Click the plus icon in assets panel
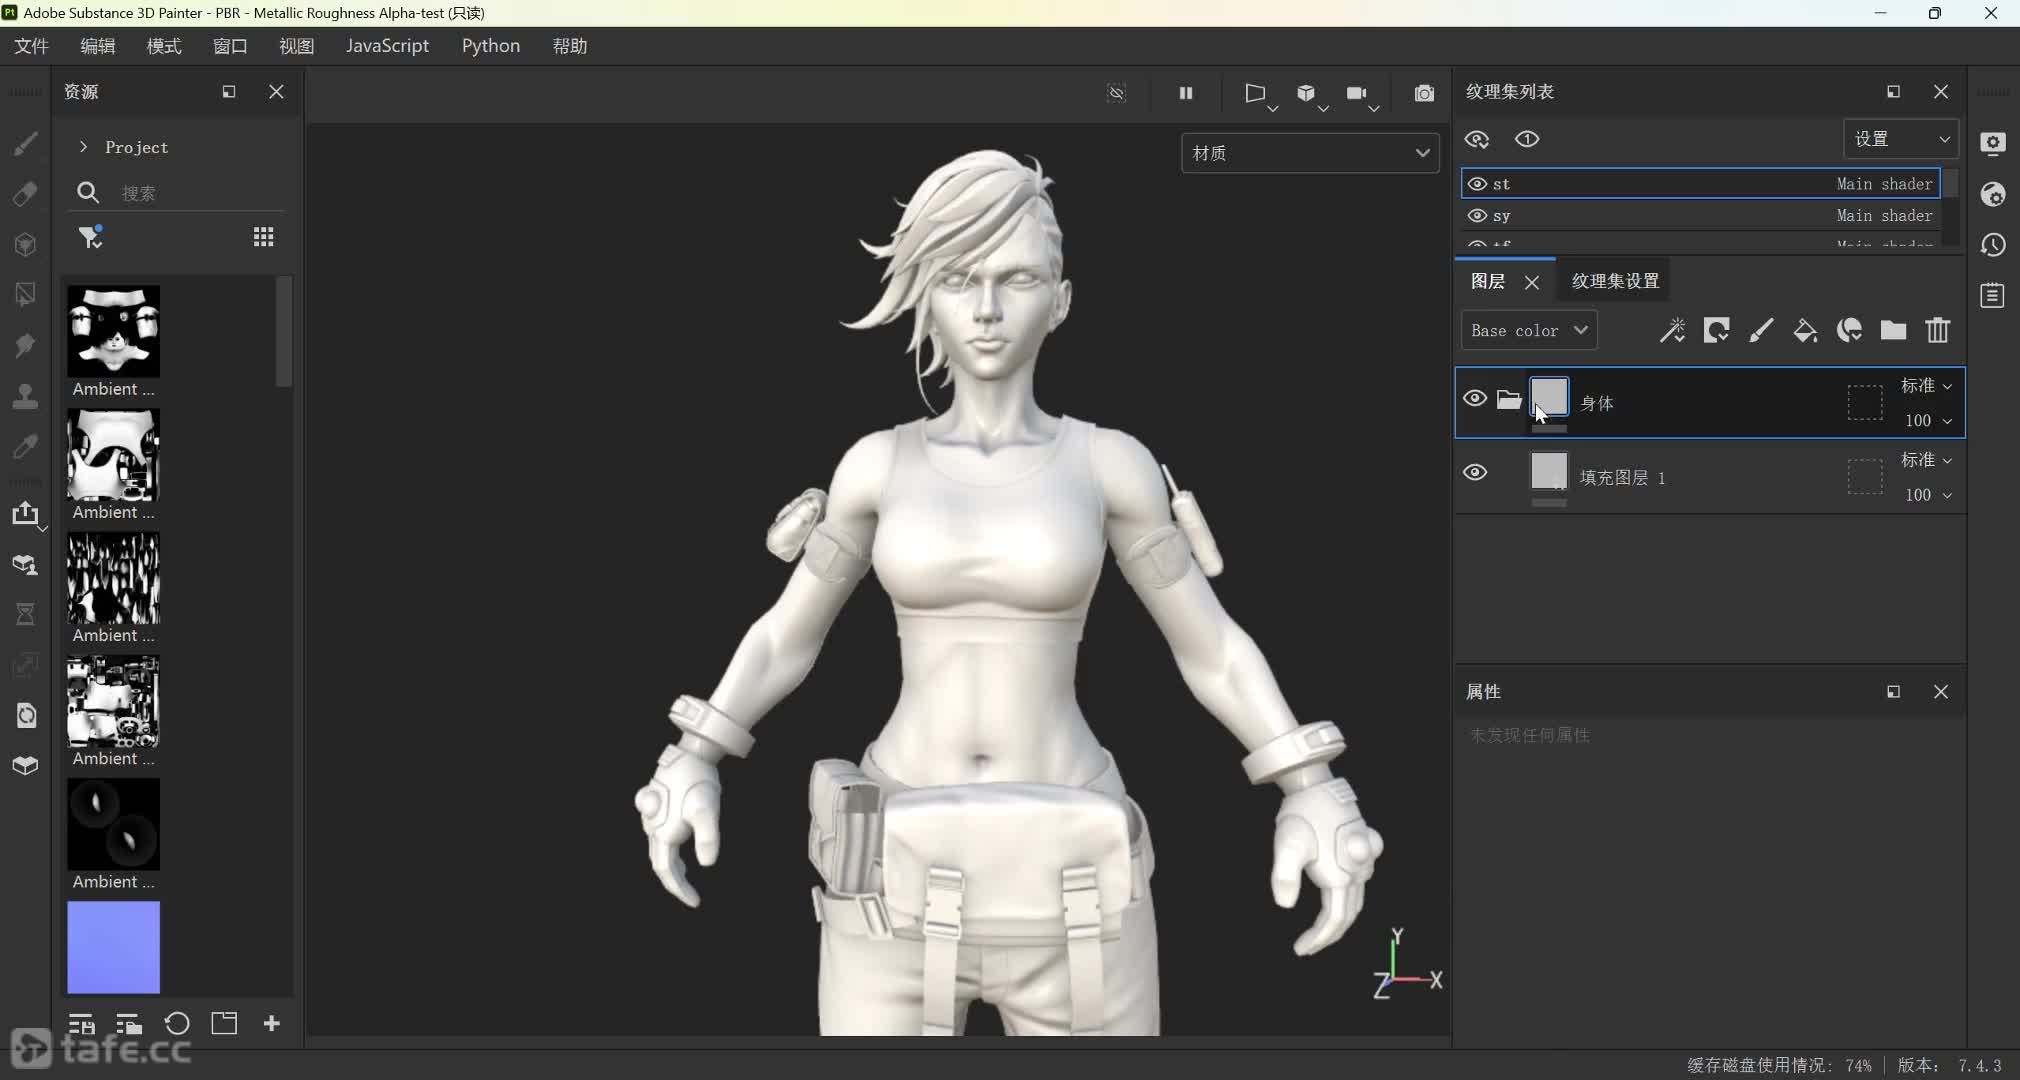The height and width of the screenshot is (1080, 2020). [x=271, y=1023]
